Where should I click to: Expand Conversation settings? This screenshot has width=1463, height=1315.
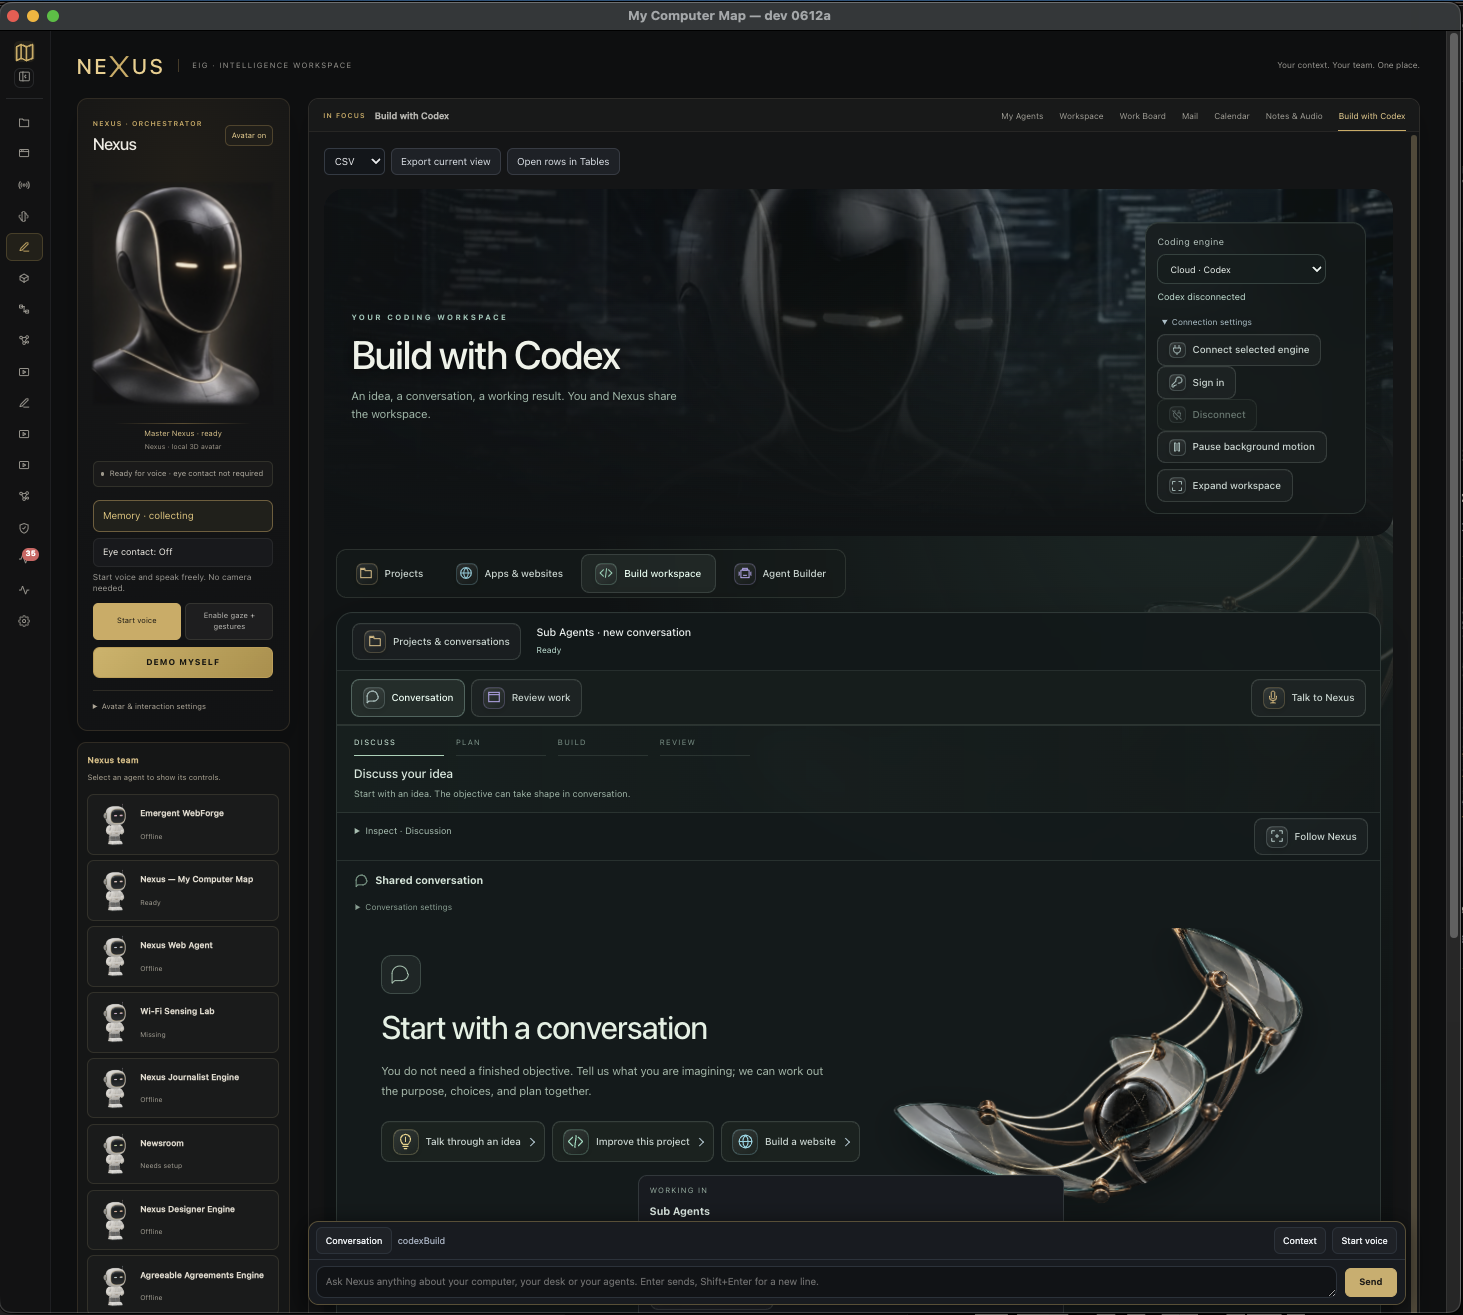pyautogui.click(x=404, y=908)
